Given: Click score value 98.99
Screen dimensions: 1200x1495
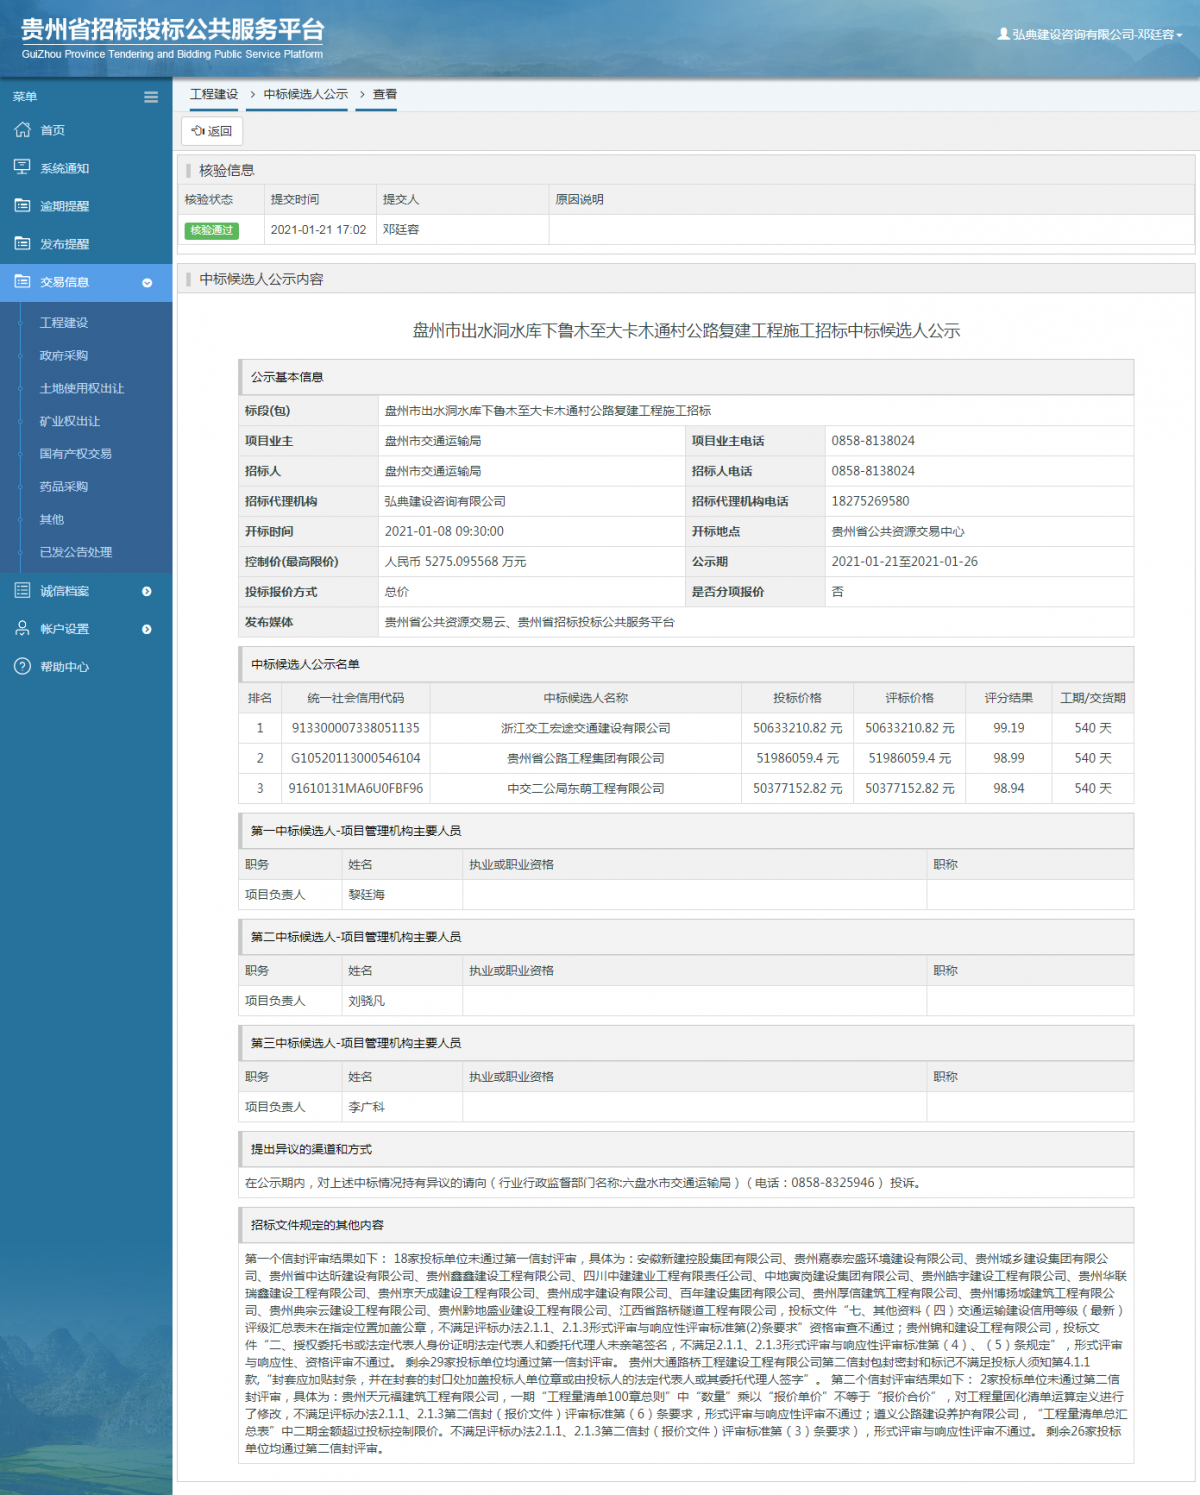Looking at the screenshot, I should click(1008, 758).
